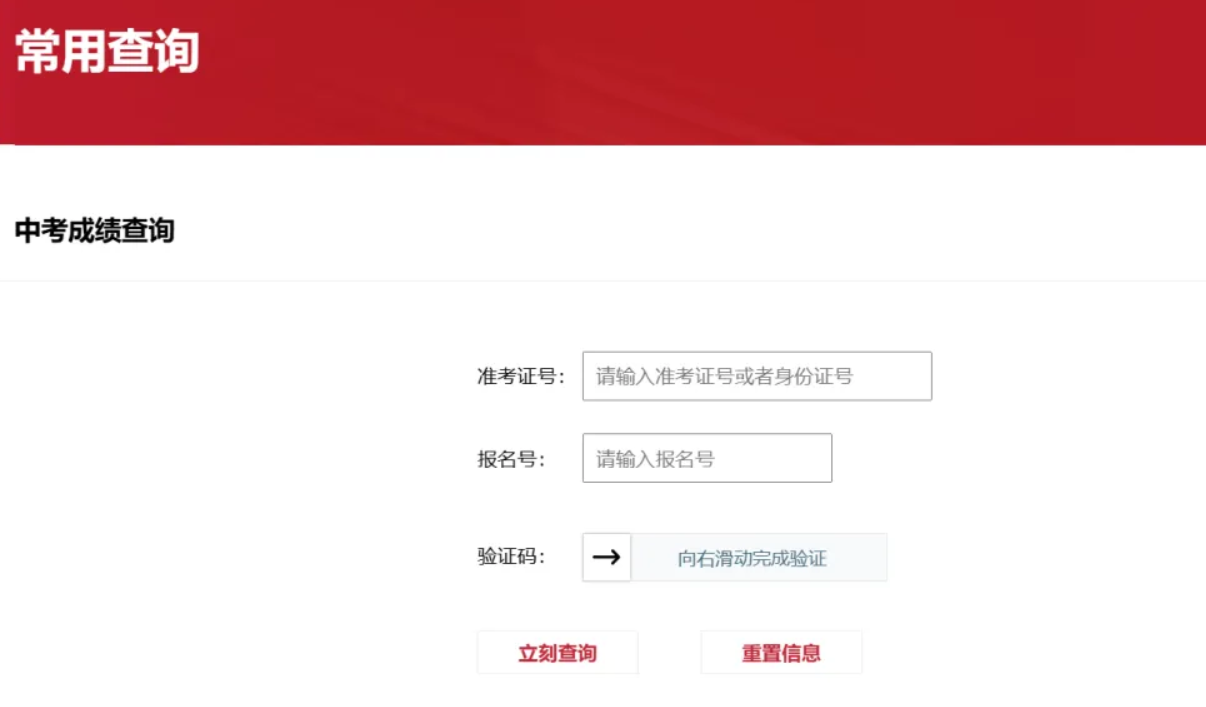Click placeholder text 请输入准考证号或者身份证号
Image resolution: width=1206 pixels, height=707 pixels.
click(724, 377)
